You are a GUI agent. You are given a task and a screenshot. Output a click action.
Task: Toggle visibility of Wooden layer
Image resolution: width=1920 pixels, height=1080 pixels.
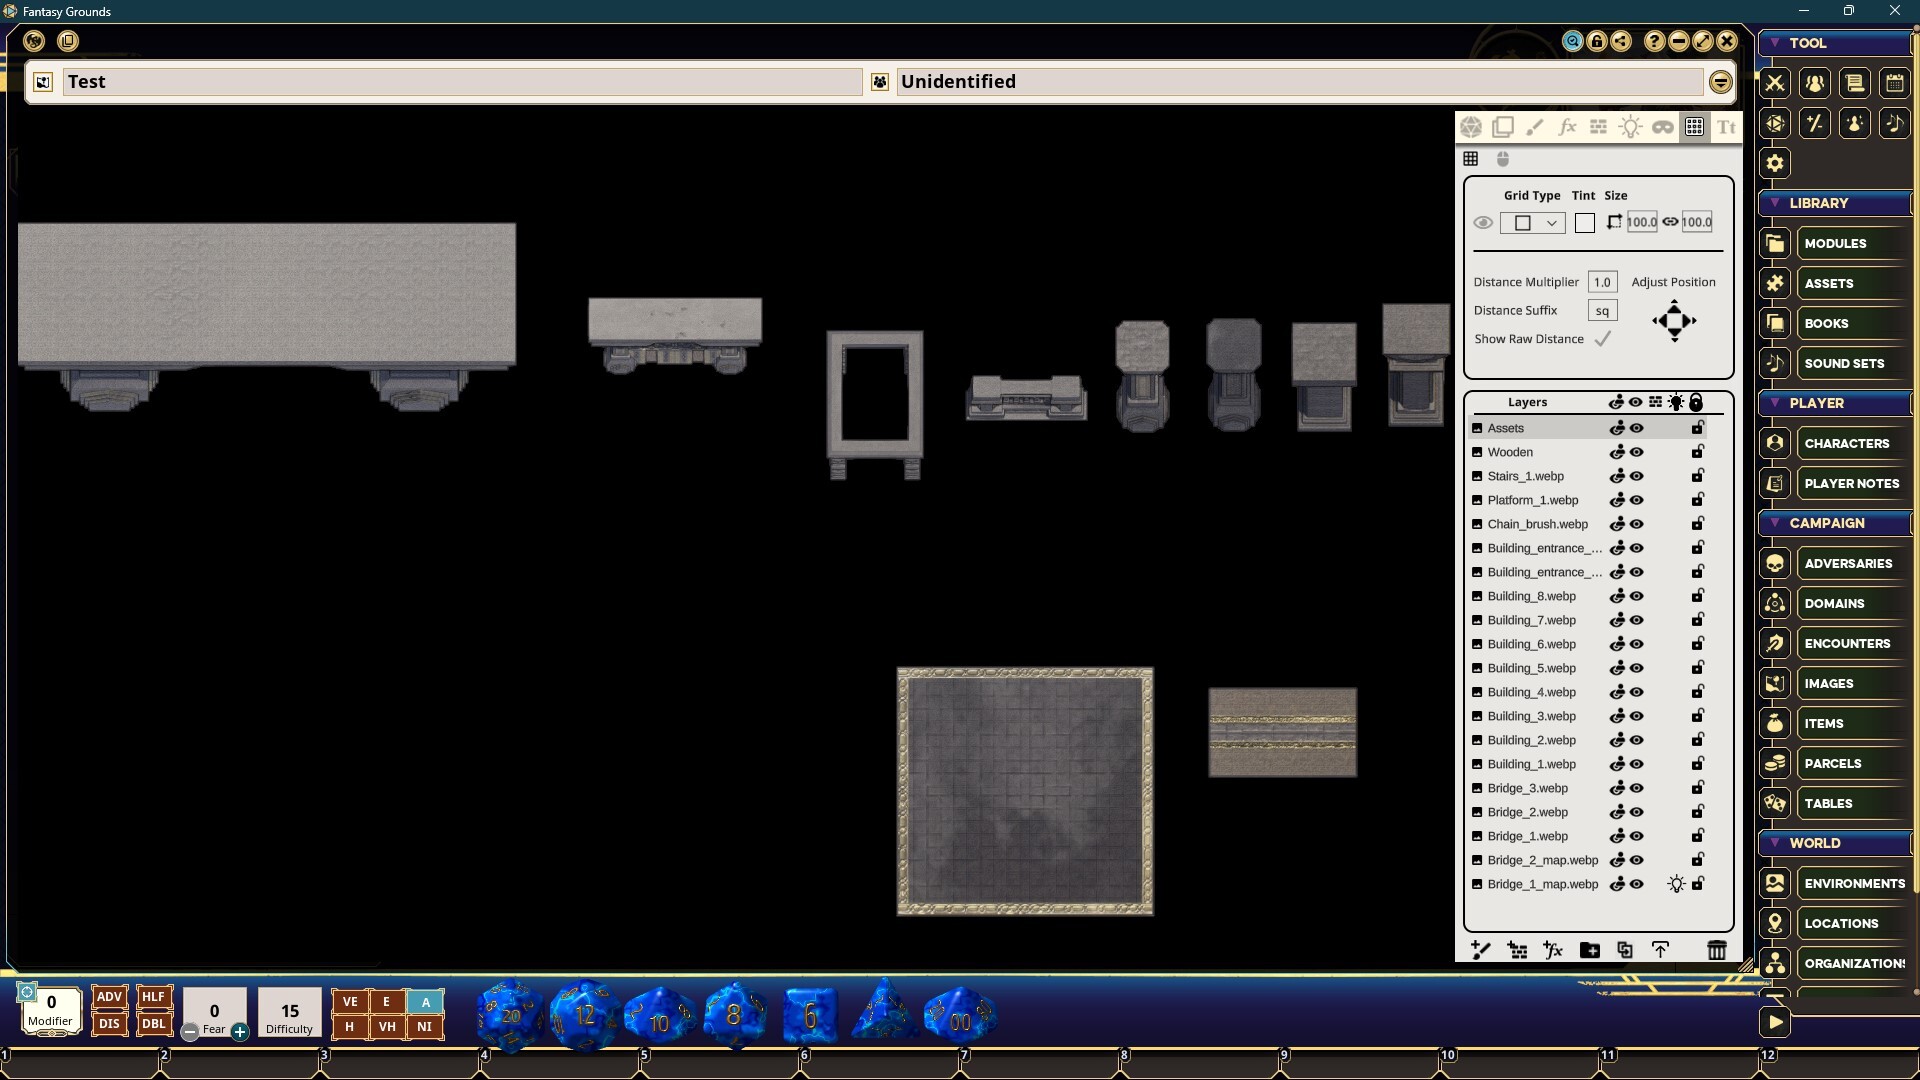pos(1637,452)
